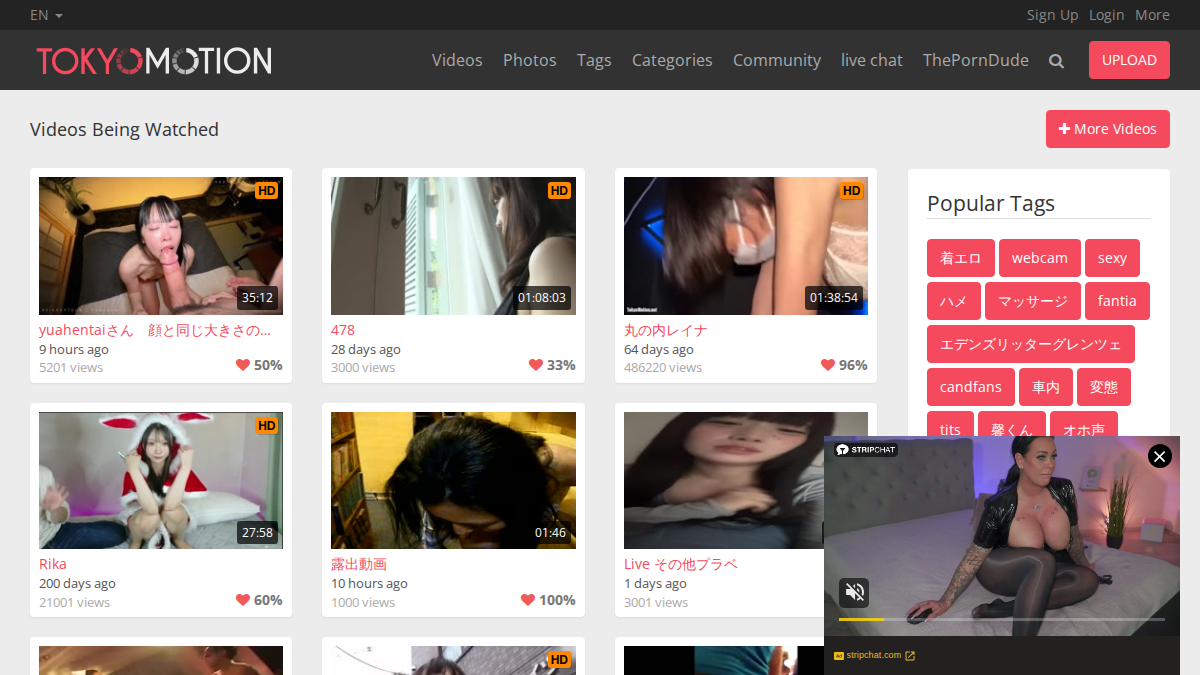The width and height of the screenshot is (1200, 675).
Task: Go to the Photos section
Action: pyautogui.click(x=530, y=60)
